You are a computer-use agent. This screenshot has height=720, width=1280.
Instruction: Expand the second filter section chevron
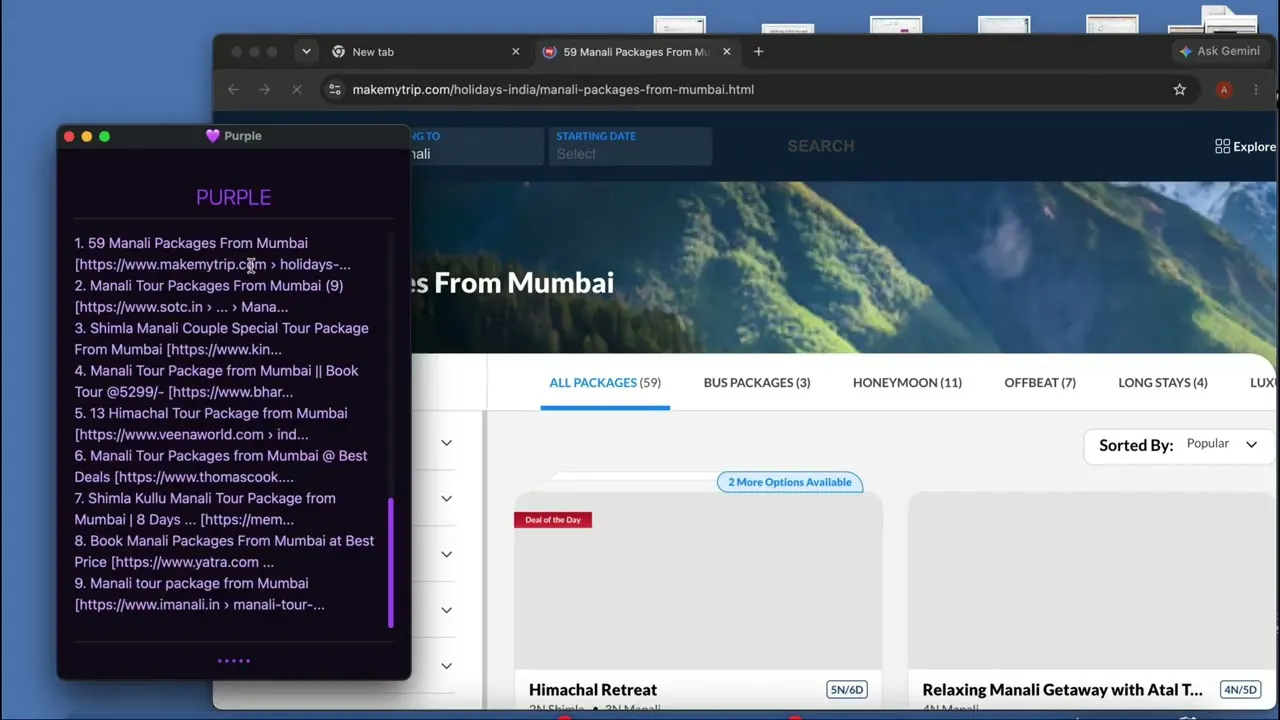(446, 498)
